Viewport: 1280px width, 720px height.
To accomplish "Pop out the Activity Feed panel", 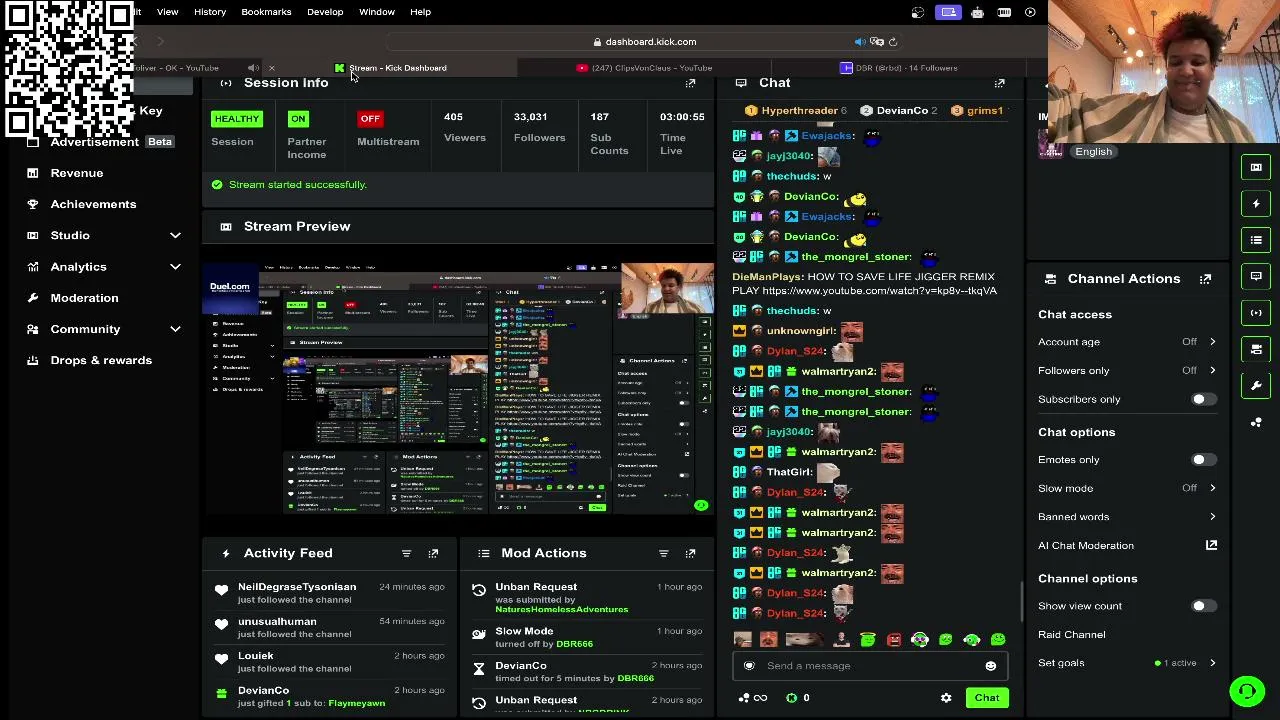I will tap(433, 553).
